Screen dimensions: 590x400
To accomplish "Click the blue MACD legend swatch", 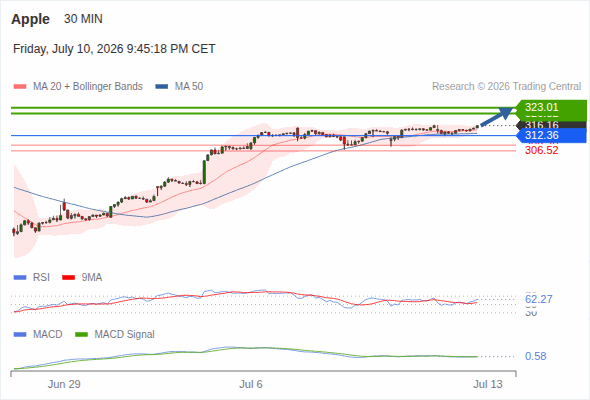I will 20,335.
